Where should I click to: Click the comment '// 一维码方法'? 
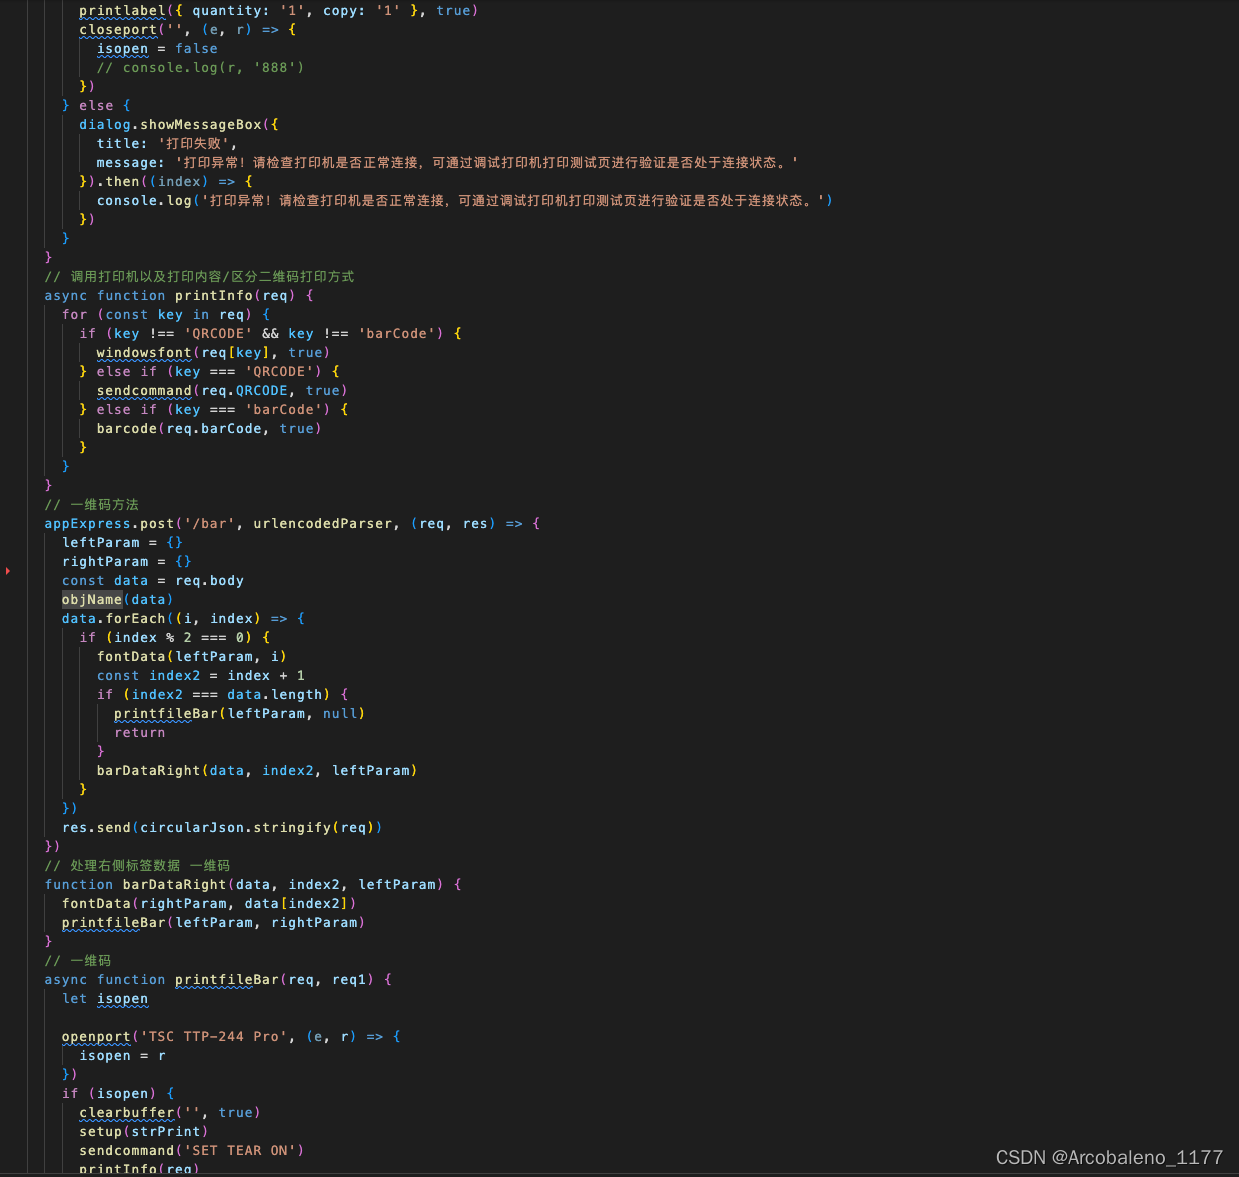tap(92, 504)
